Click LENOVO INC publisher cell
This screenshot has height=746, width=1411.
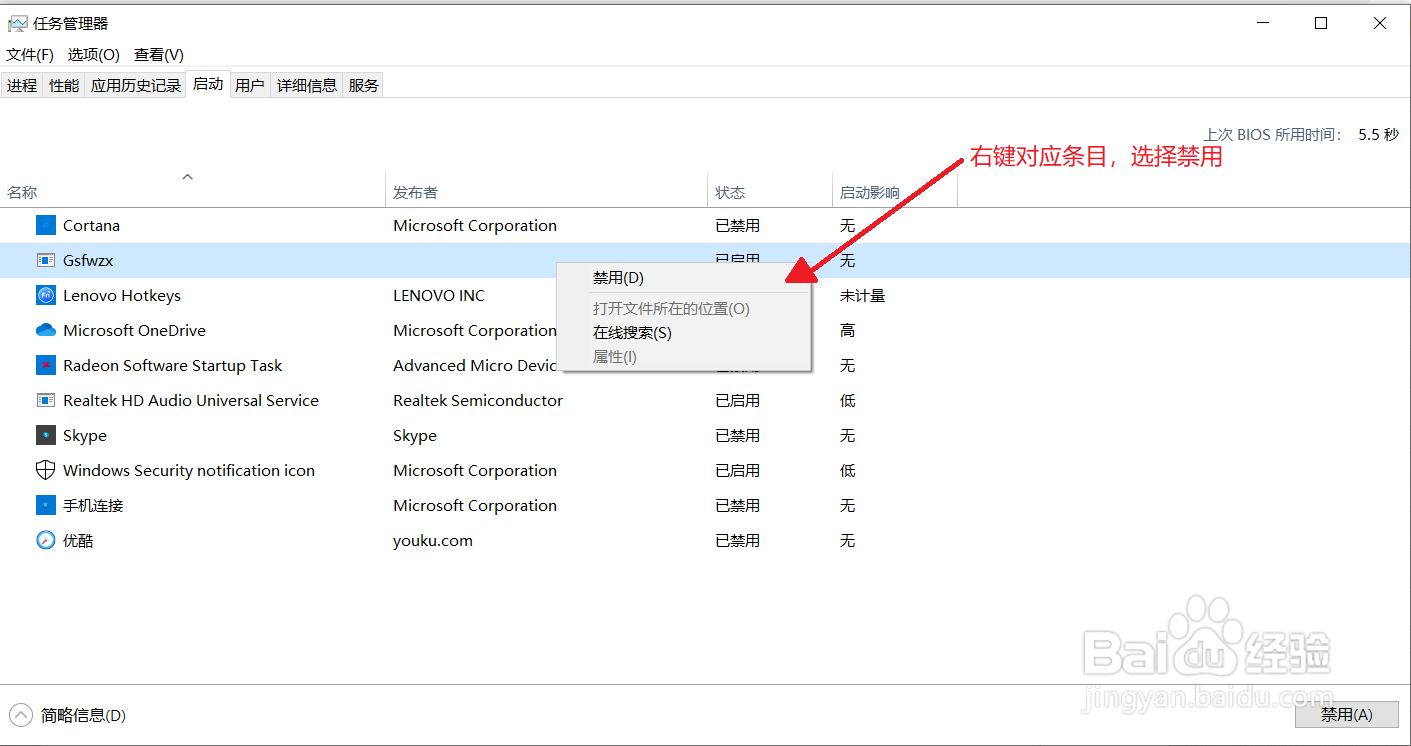coord(439,295)
